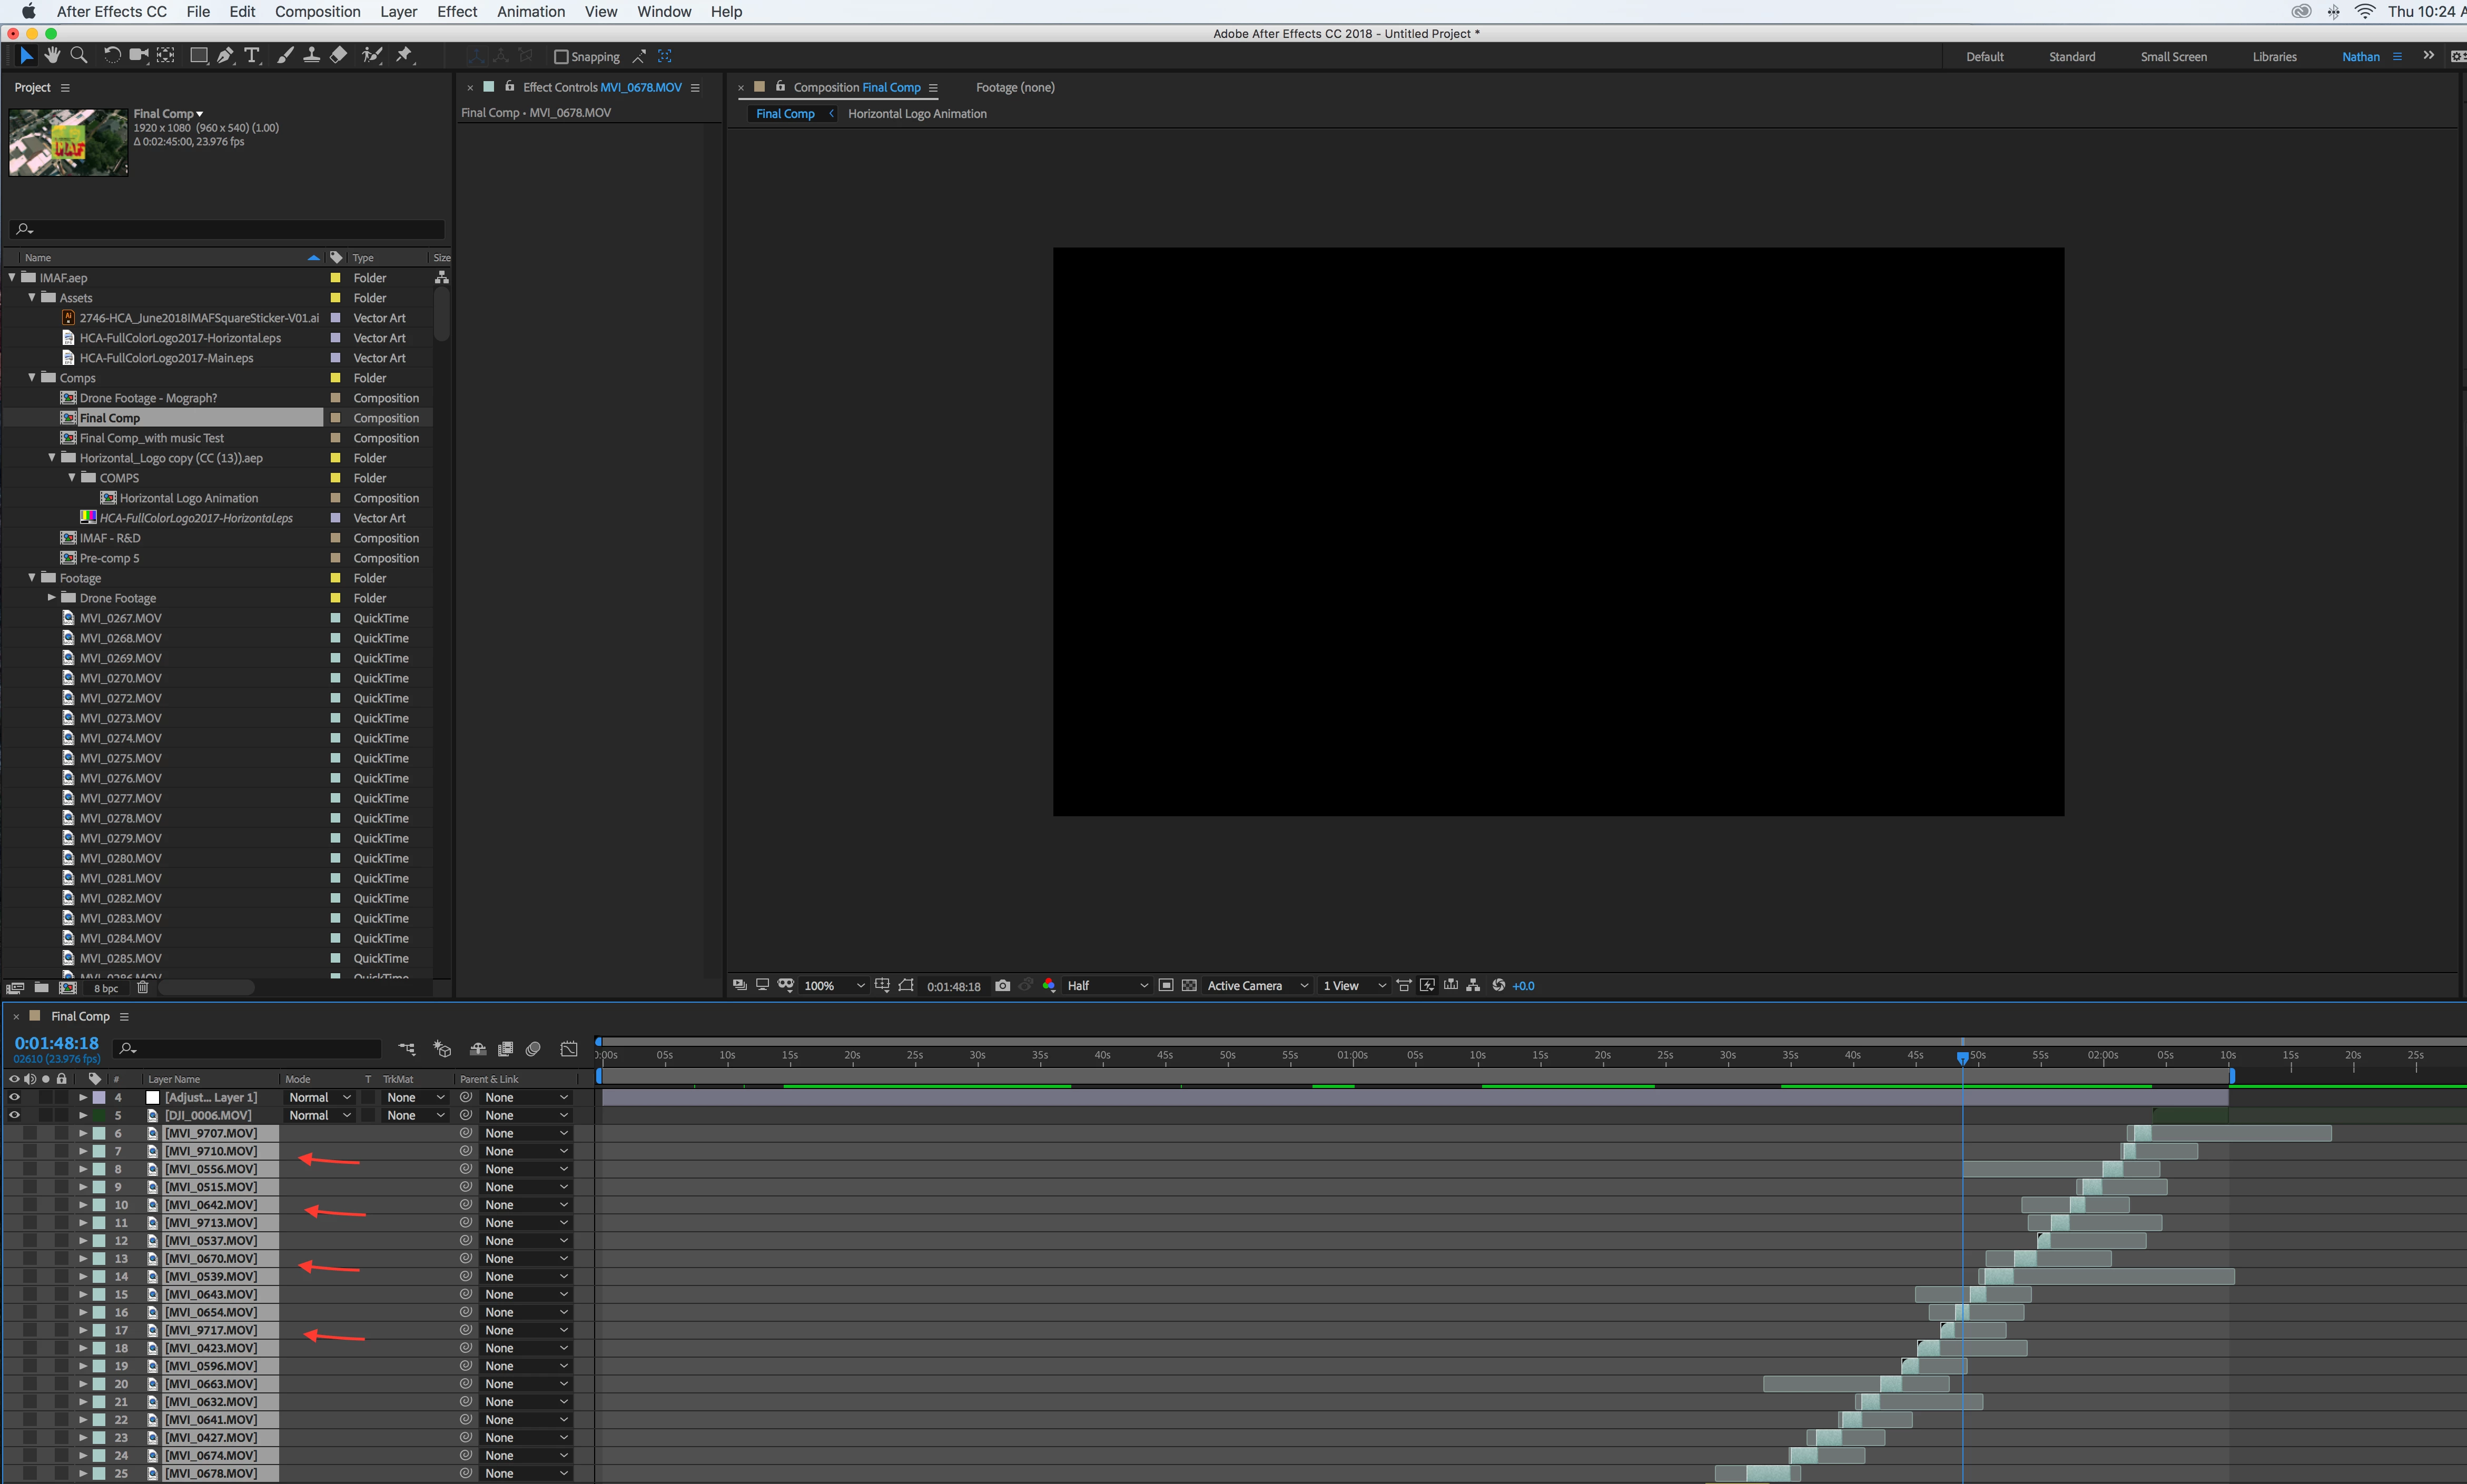Toggle visibility of DJI_0006.MOV layer
2467x1484 pixels.
(14, 1115)
